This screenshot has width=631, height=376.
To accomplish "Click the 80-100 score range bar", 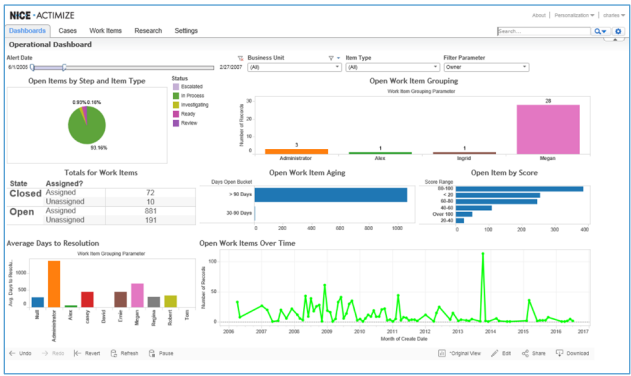I will [x=519, y=189].
